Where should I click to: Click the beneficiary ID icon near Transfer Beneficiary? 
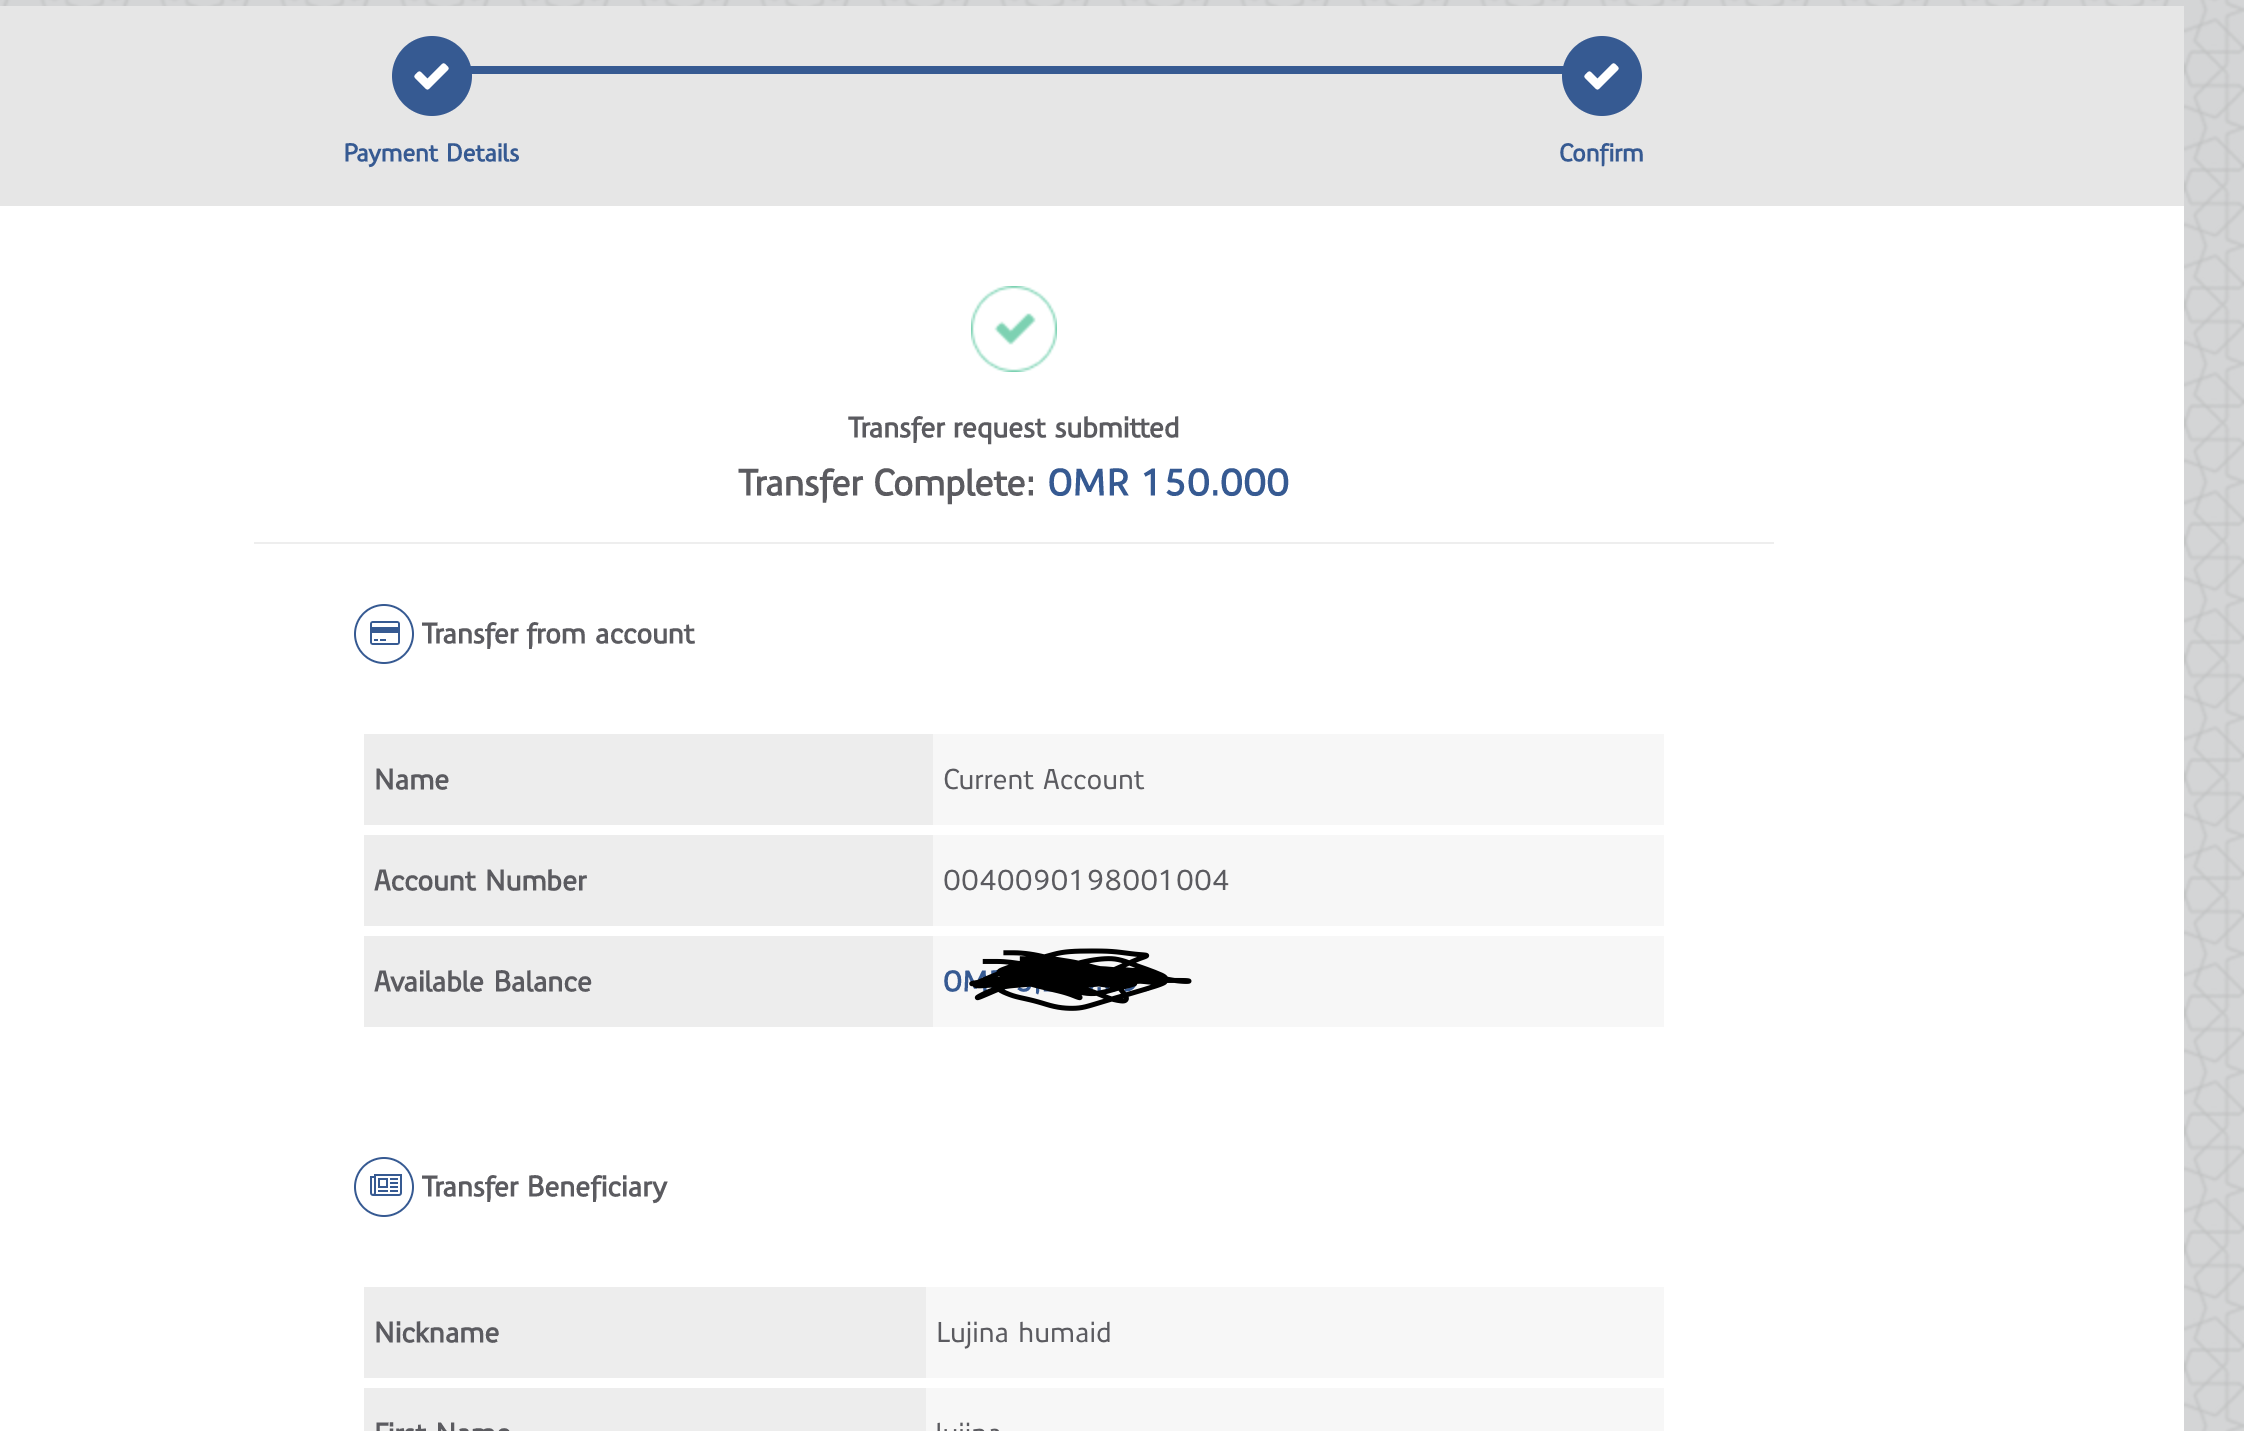(x=384, y=1187)
